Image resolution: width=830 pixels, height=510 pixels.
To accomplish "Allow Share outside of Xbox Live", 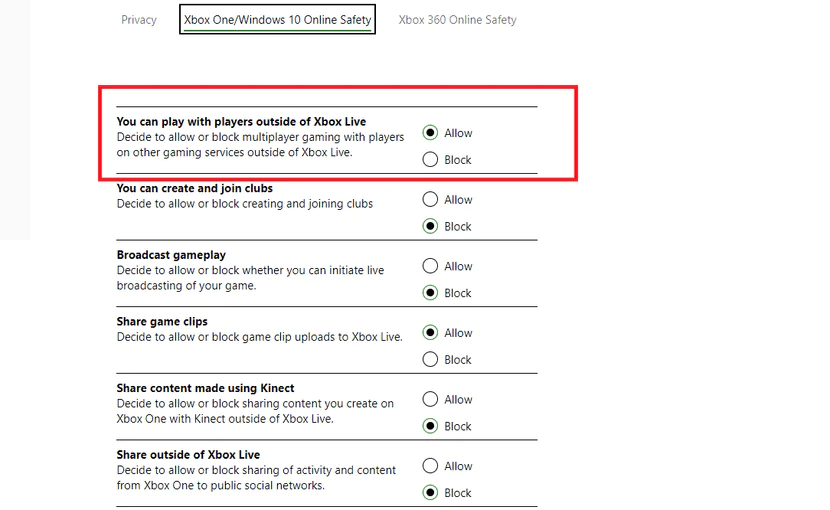I will [431, 466].
